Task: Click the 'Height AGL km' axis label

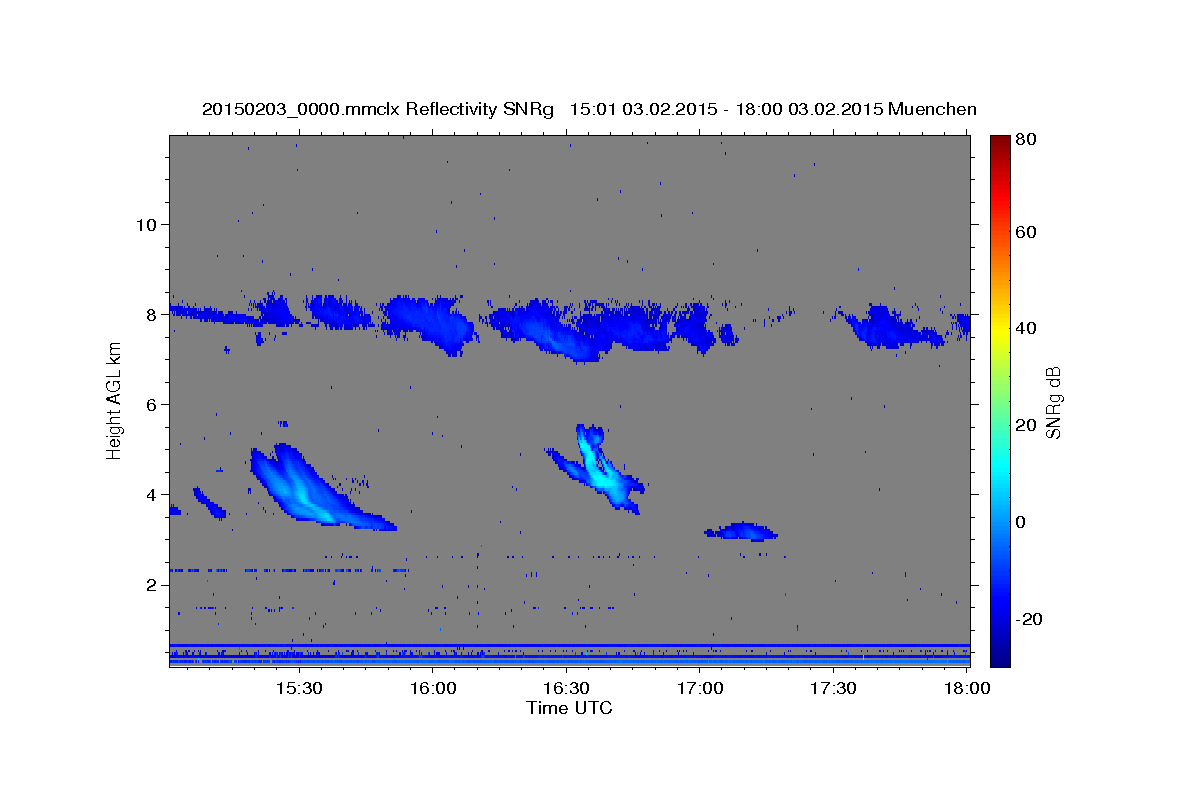Action: click(x=114, y=401)
